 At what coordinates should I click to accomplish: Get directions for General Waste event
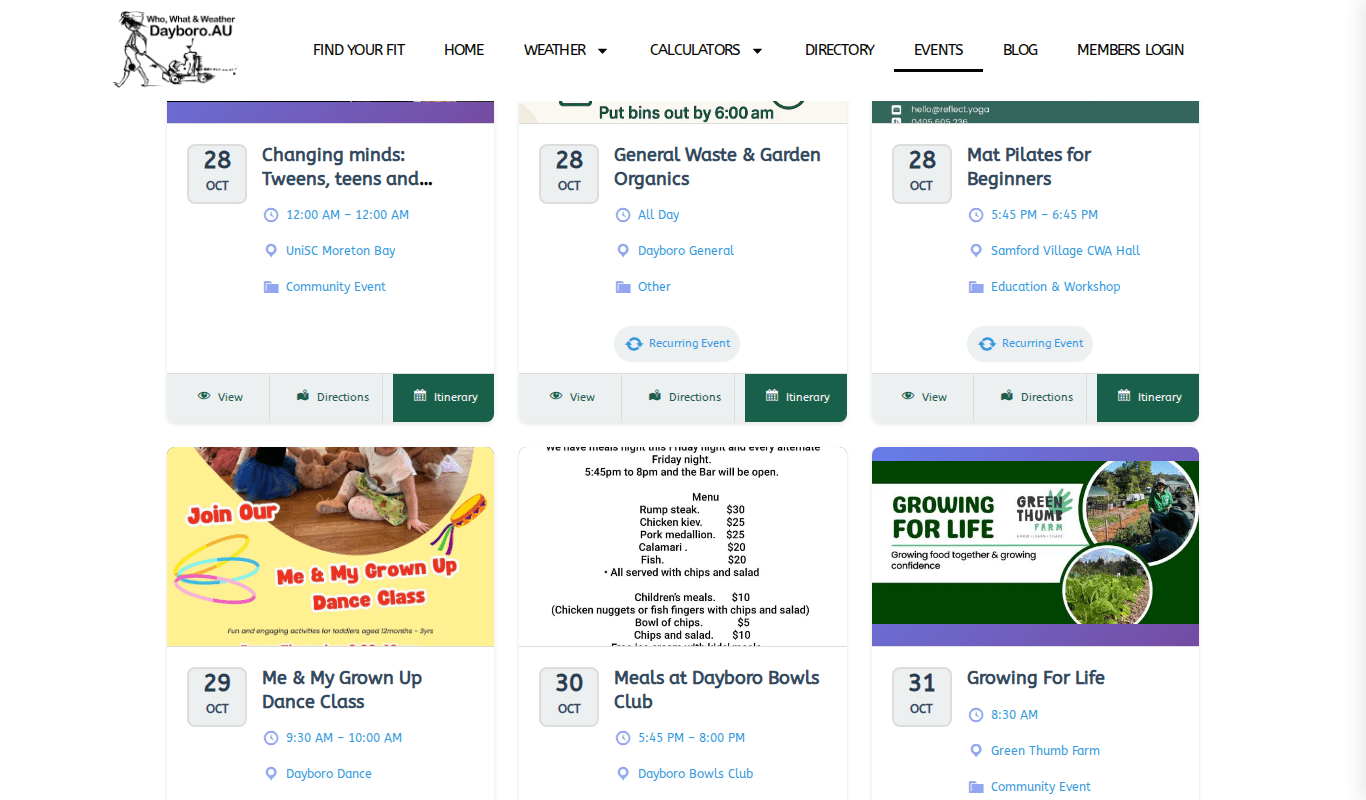point(683,397)
